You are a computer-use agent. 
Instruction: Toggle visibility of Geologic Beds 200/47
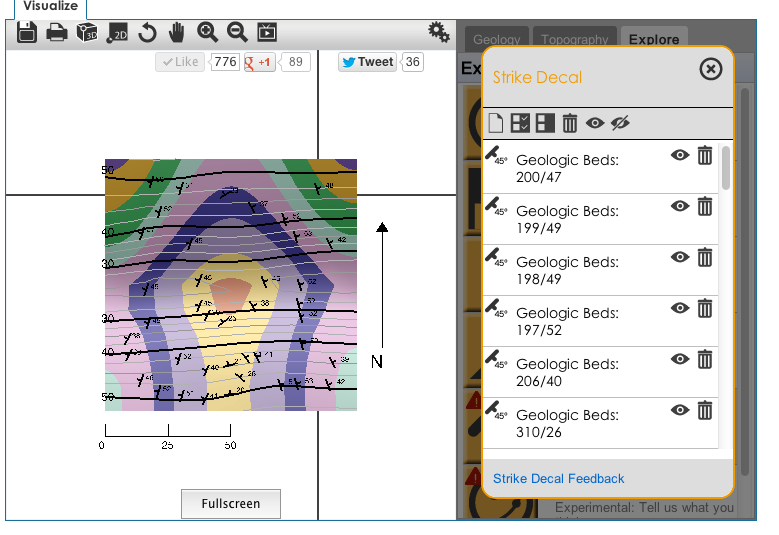click(x=680, y=155)
